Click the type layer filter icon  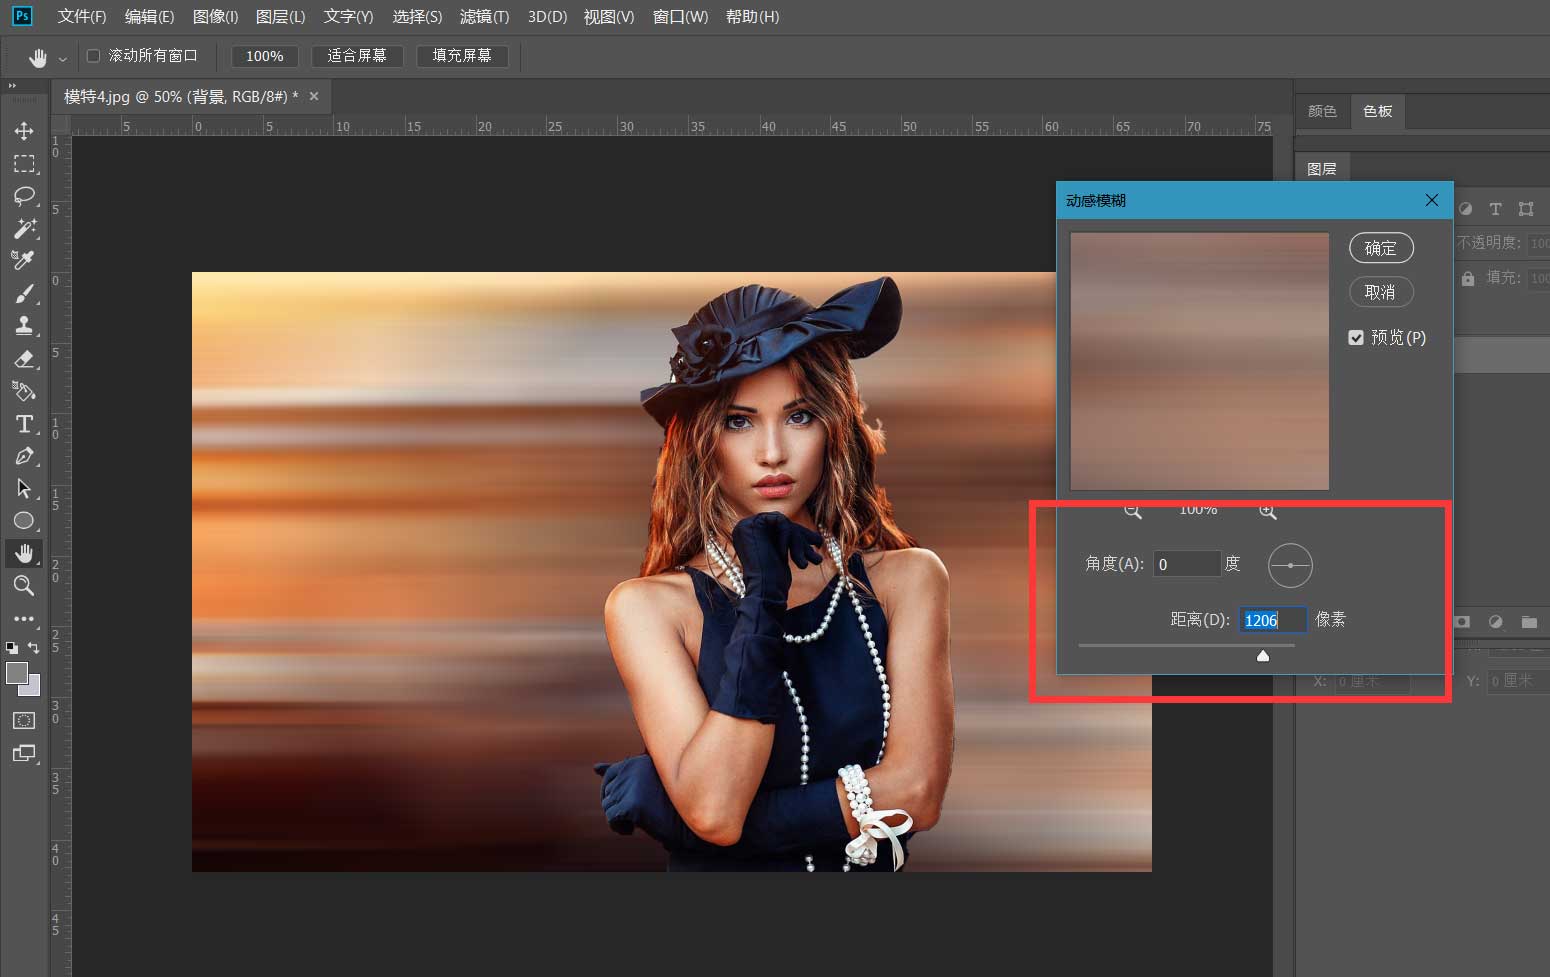[x=1495, y=209]
